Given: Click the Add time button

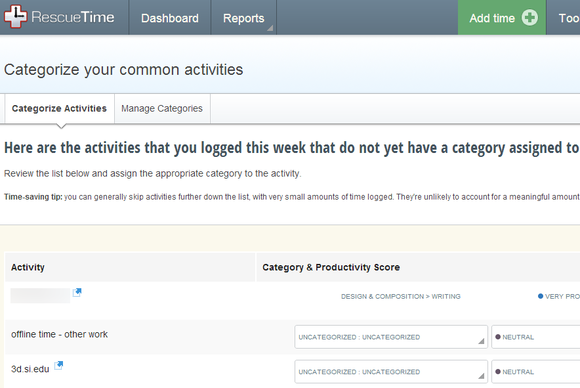Looking at the screenshot, I should coord(502,18).
